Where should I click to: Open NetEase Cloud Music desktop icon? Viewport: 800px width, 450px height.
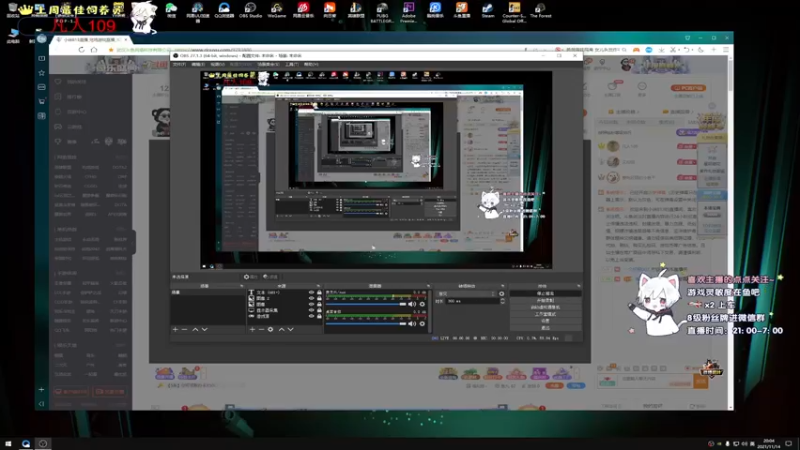(x=303, y=10)
